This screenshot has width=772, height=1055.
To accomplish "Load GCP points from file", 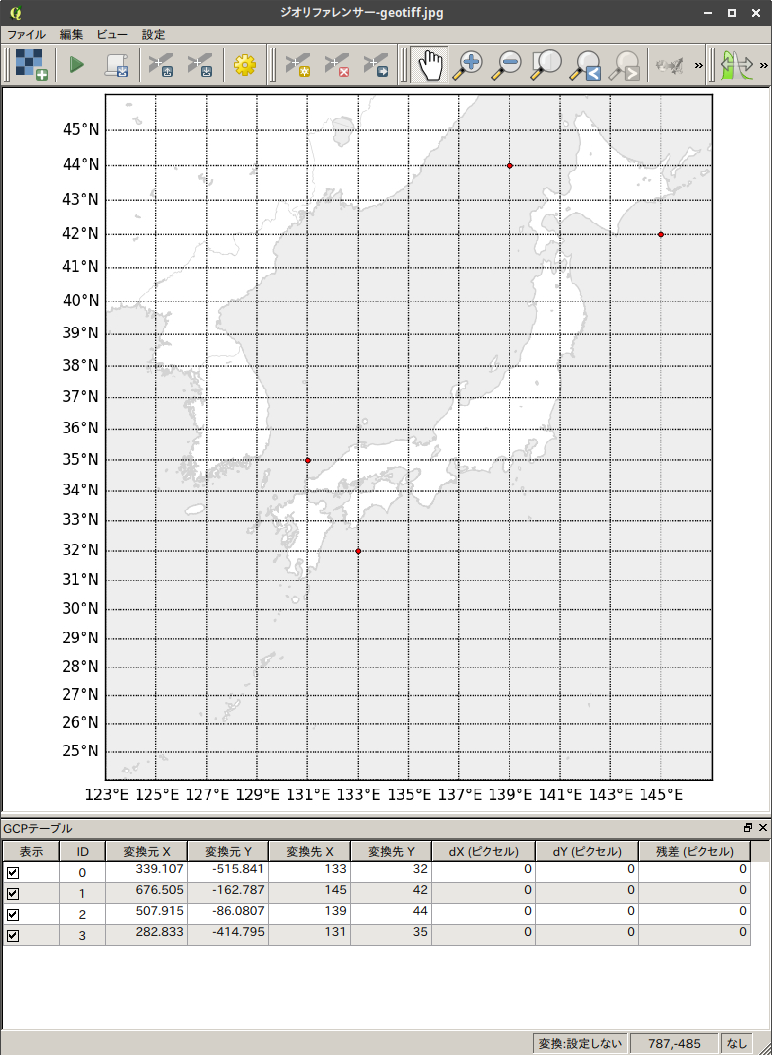I will click(x=162, y=65).
